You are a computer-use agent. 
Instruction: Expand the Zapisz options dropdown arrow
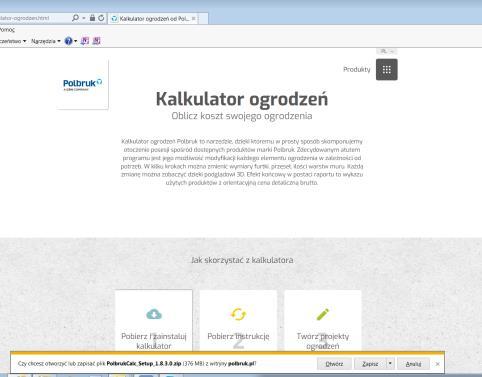(x=390, y=364)
